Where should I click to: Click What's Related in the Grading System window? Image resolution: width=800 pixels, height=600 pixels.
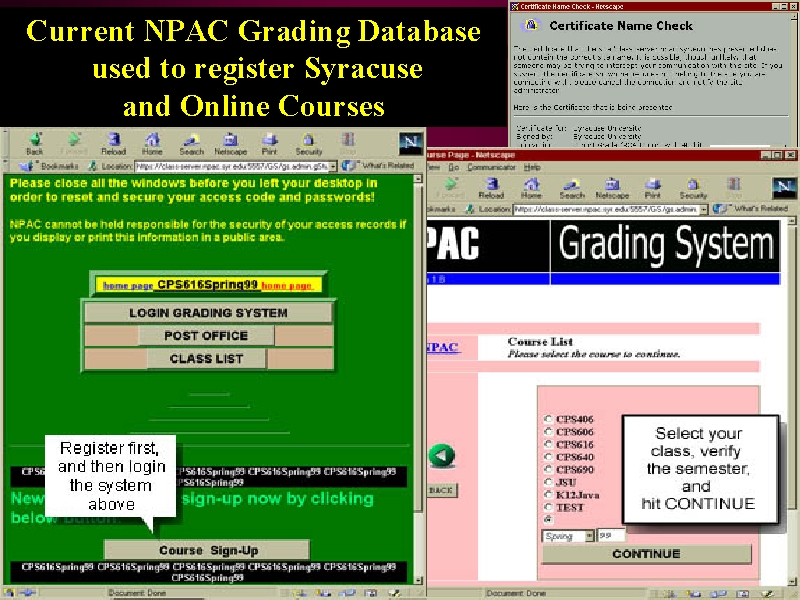751,209
